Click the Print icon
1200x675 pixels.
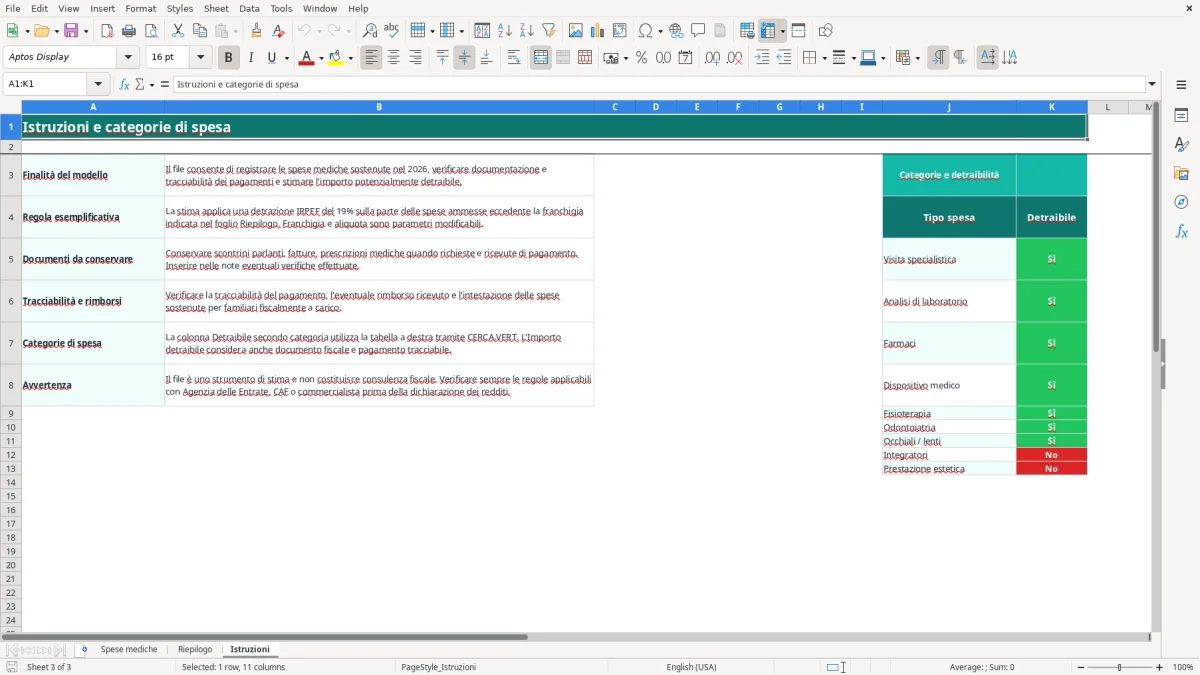(129, 31)
